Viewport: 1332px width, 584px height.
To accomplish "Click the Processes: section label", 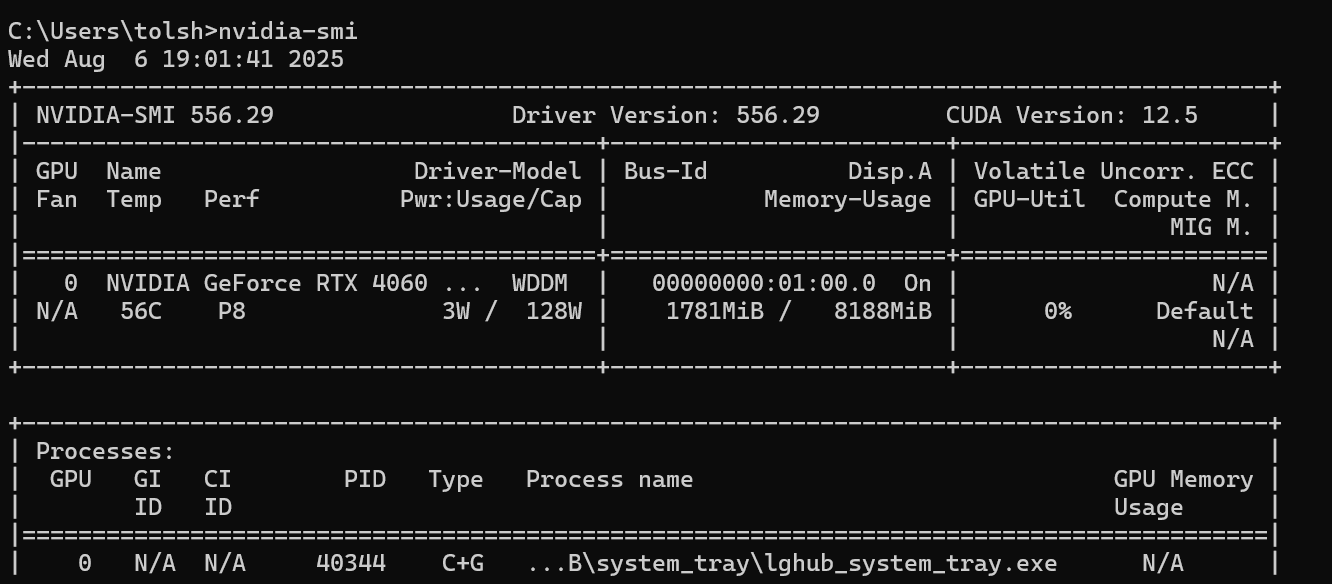I will point(106,451).
